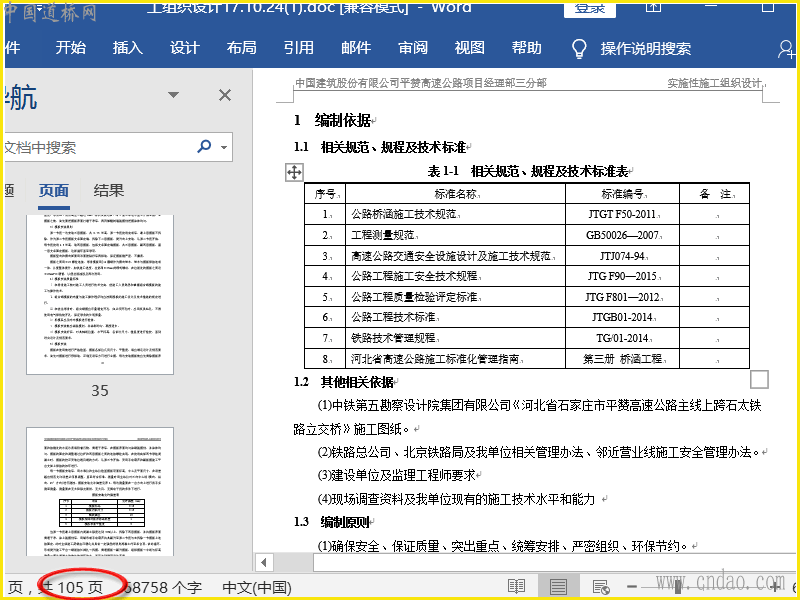
Task: Click the zoom out minus button
Action: tap(632, 587)
